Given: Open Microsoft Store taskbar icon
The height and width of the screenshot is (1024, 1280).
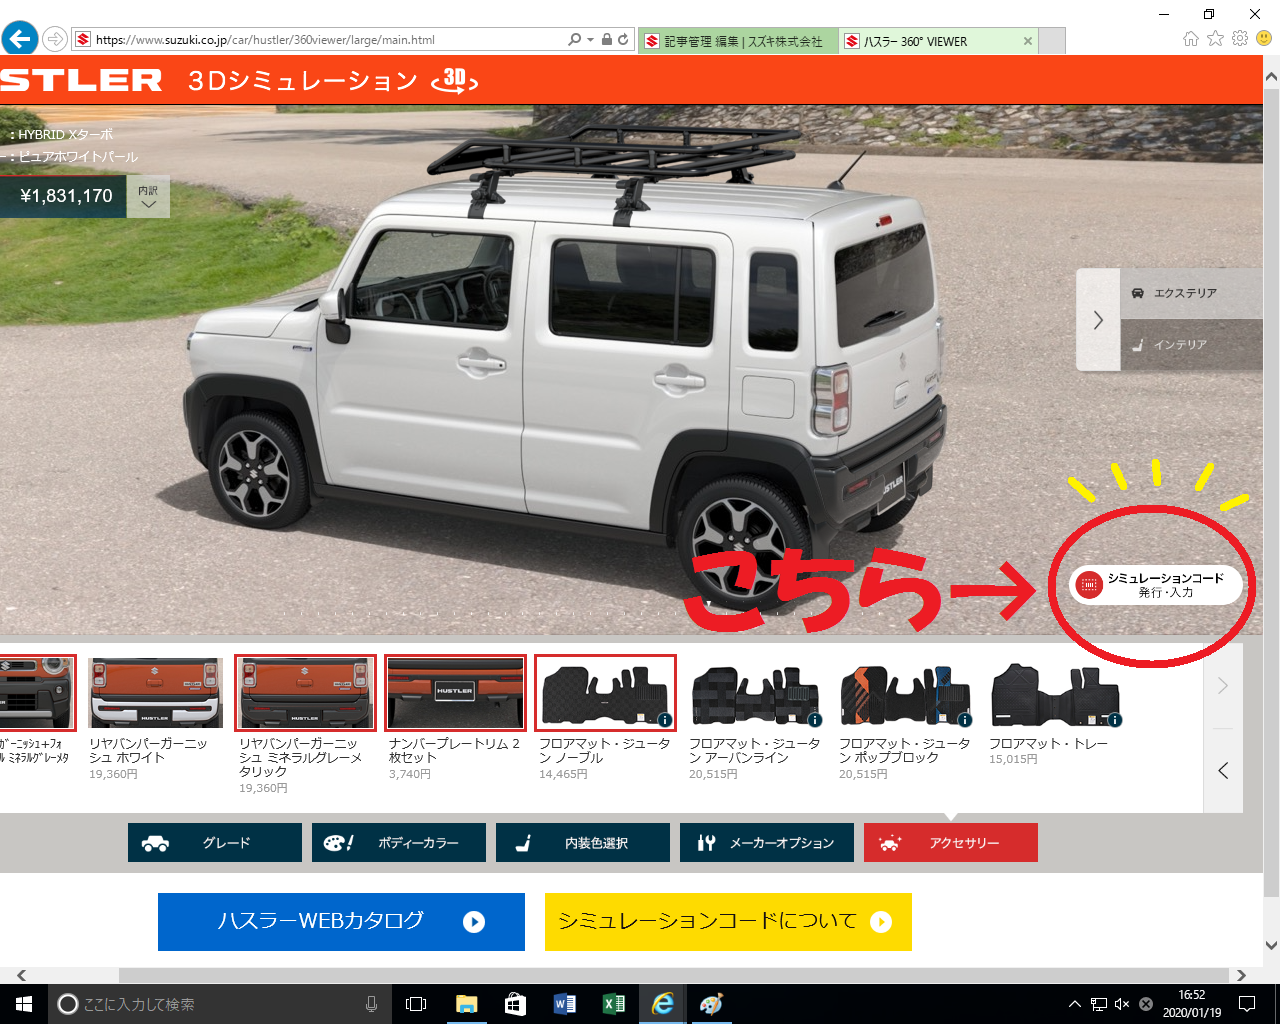Looking at the screenshot, I should (x=515, y=1004).
